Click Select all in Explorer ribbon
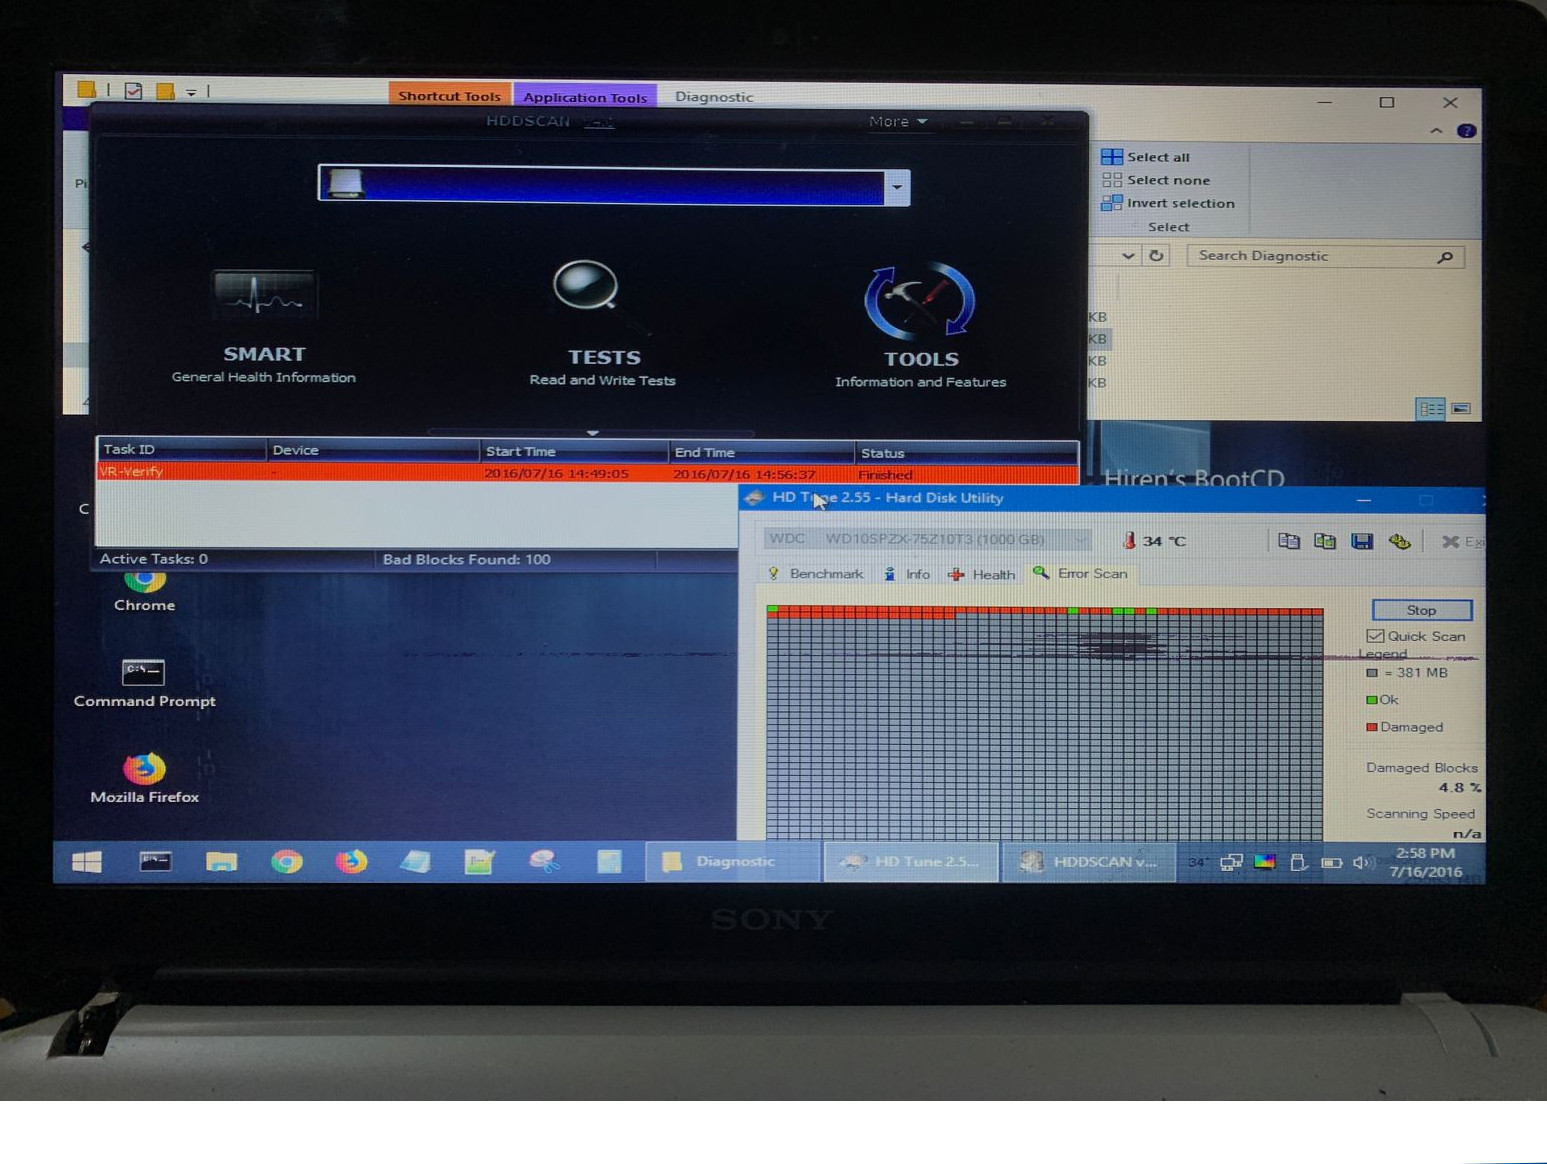 pos(1146,157)
